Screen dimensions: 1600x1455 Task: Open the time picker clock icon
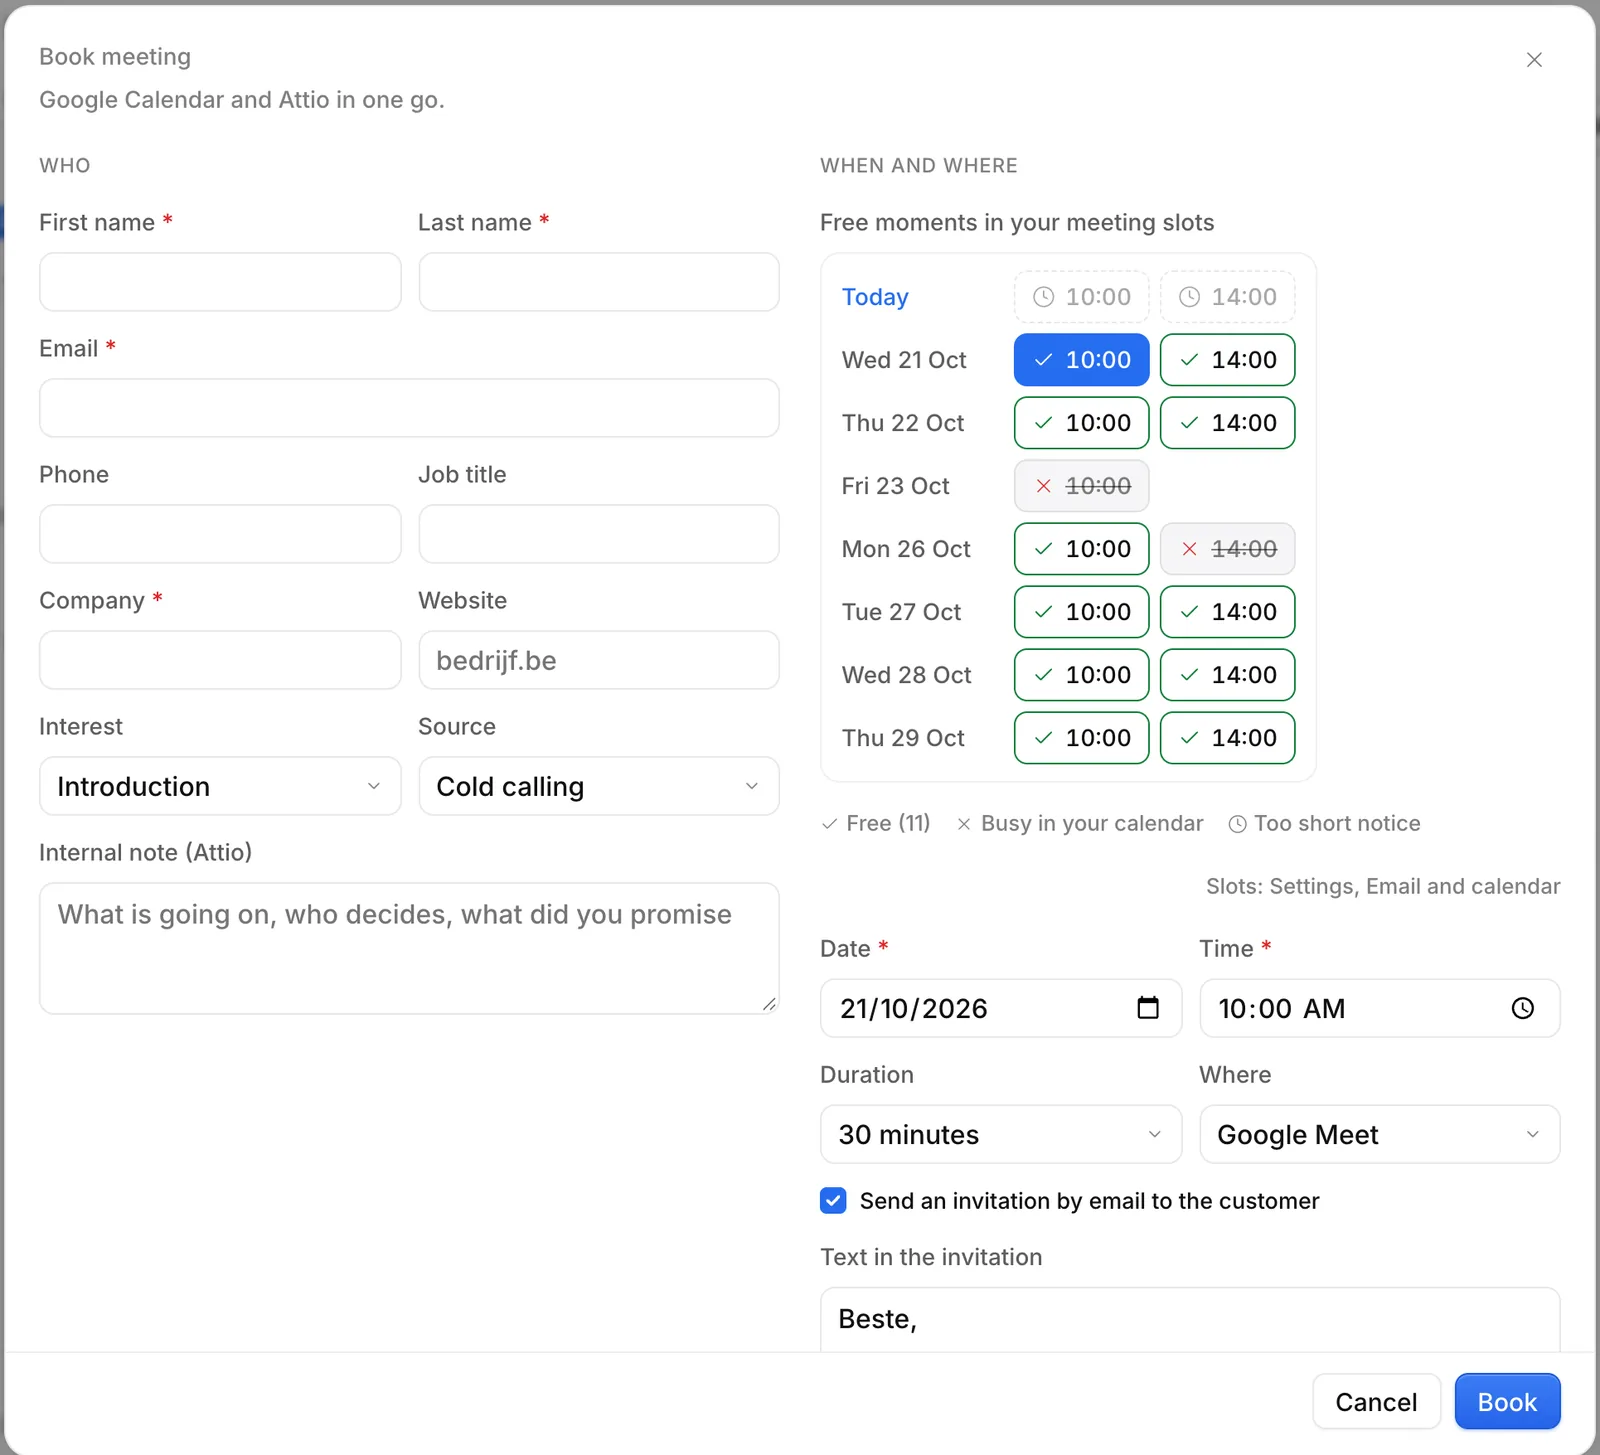(x=1522, y=1008)
